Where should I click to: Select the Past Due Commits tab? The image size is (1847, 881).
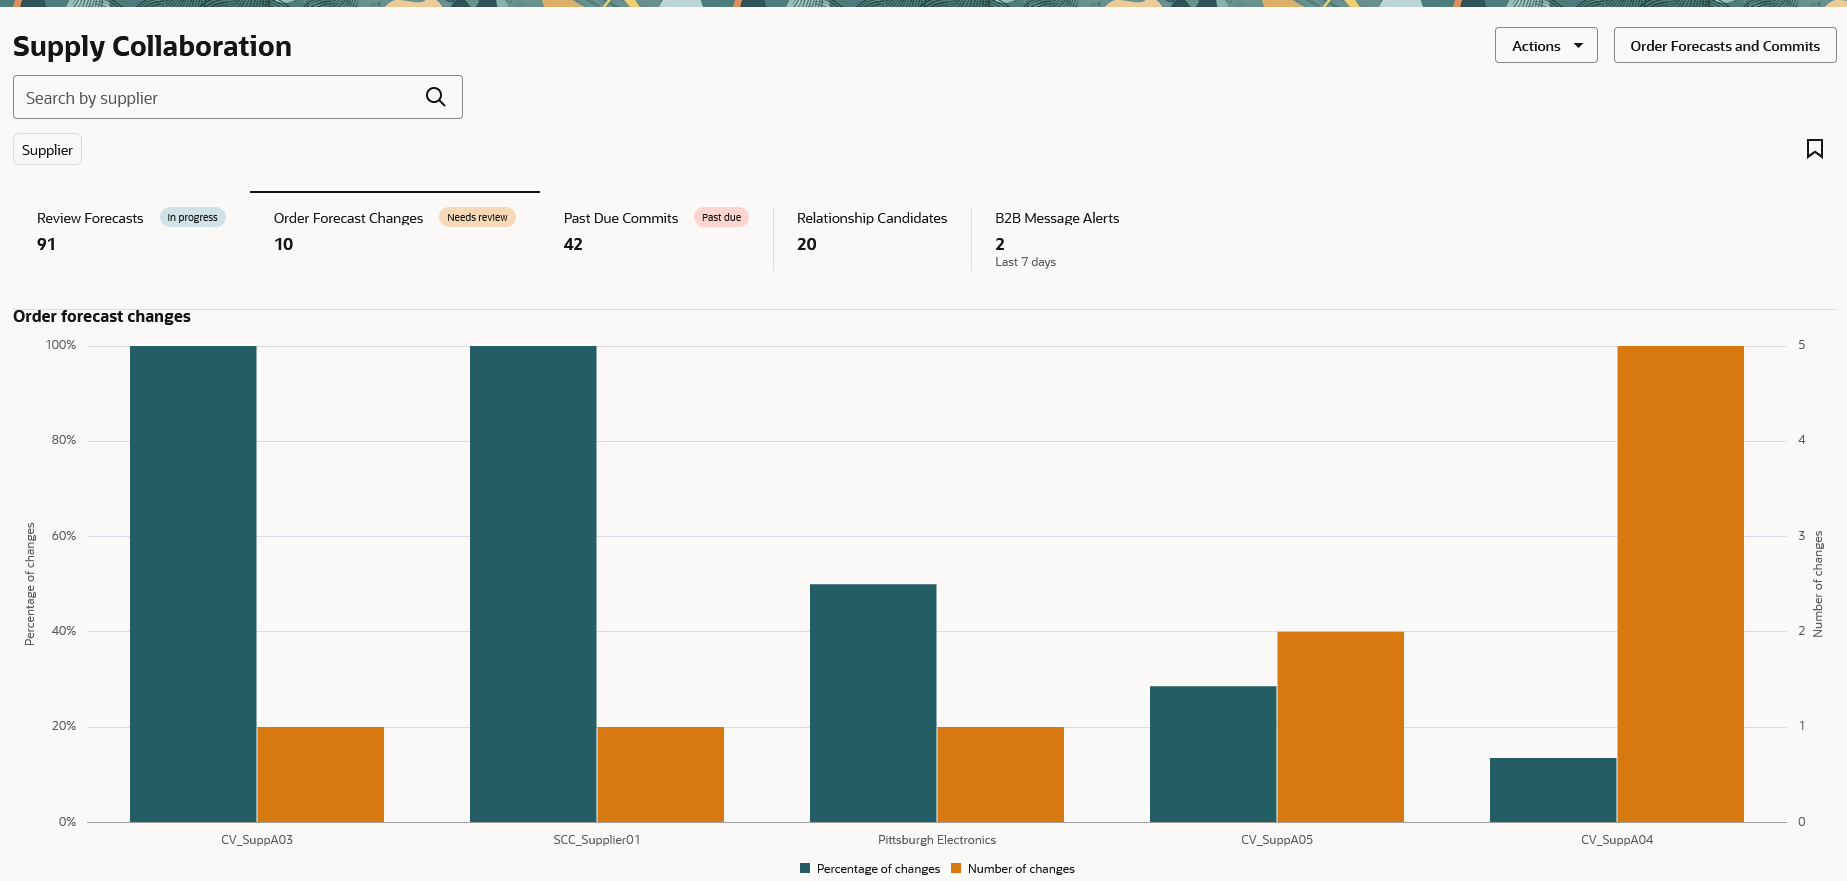(x=656, y=231)
